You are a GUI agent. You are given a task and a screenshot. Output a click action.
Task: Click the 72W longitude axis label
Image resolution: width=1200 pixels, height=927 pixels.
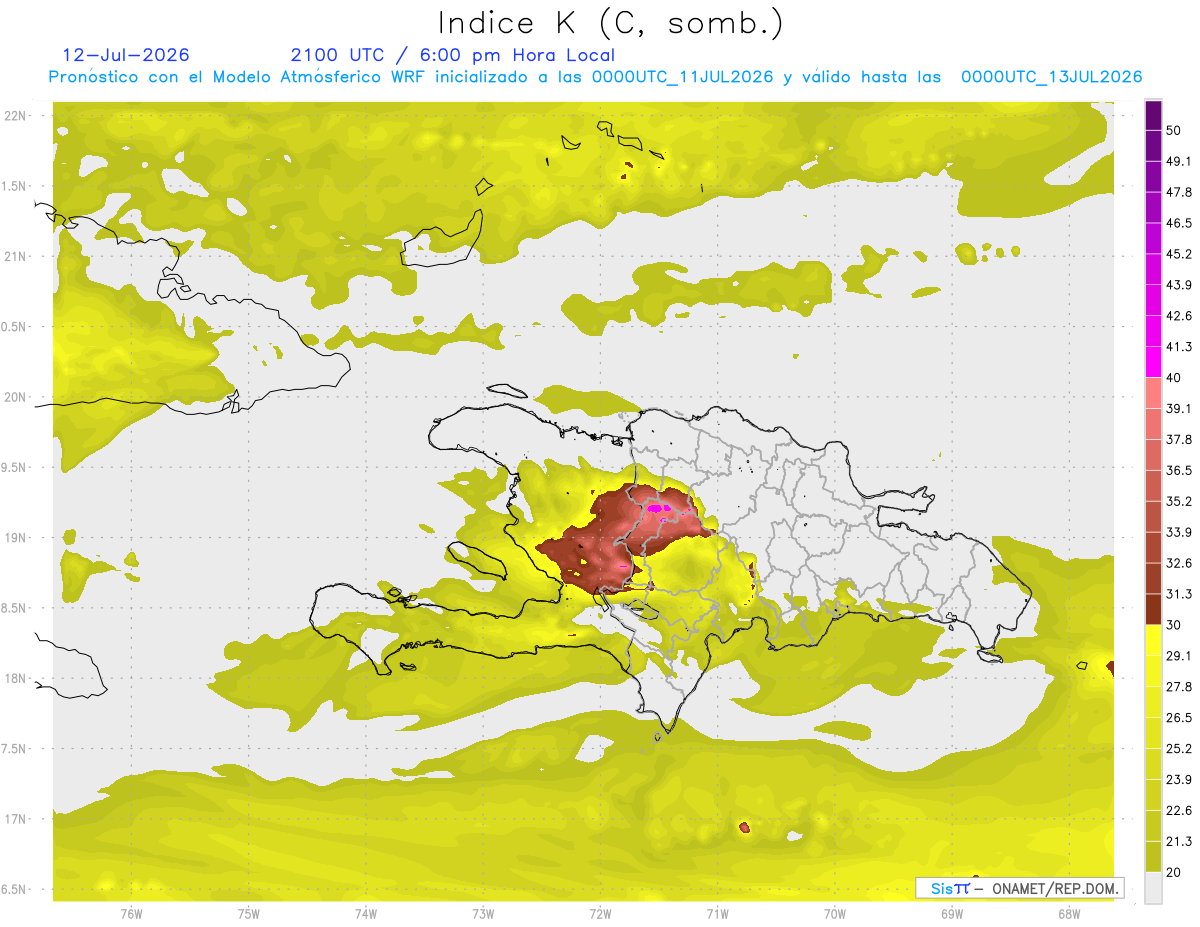(600, 913)
